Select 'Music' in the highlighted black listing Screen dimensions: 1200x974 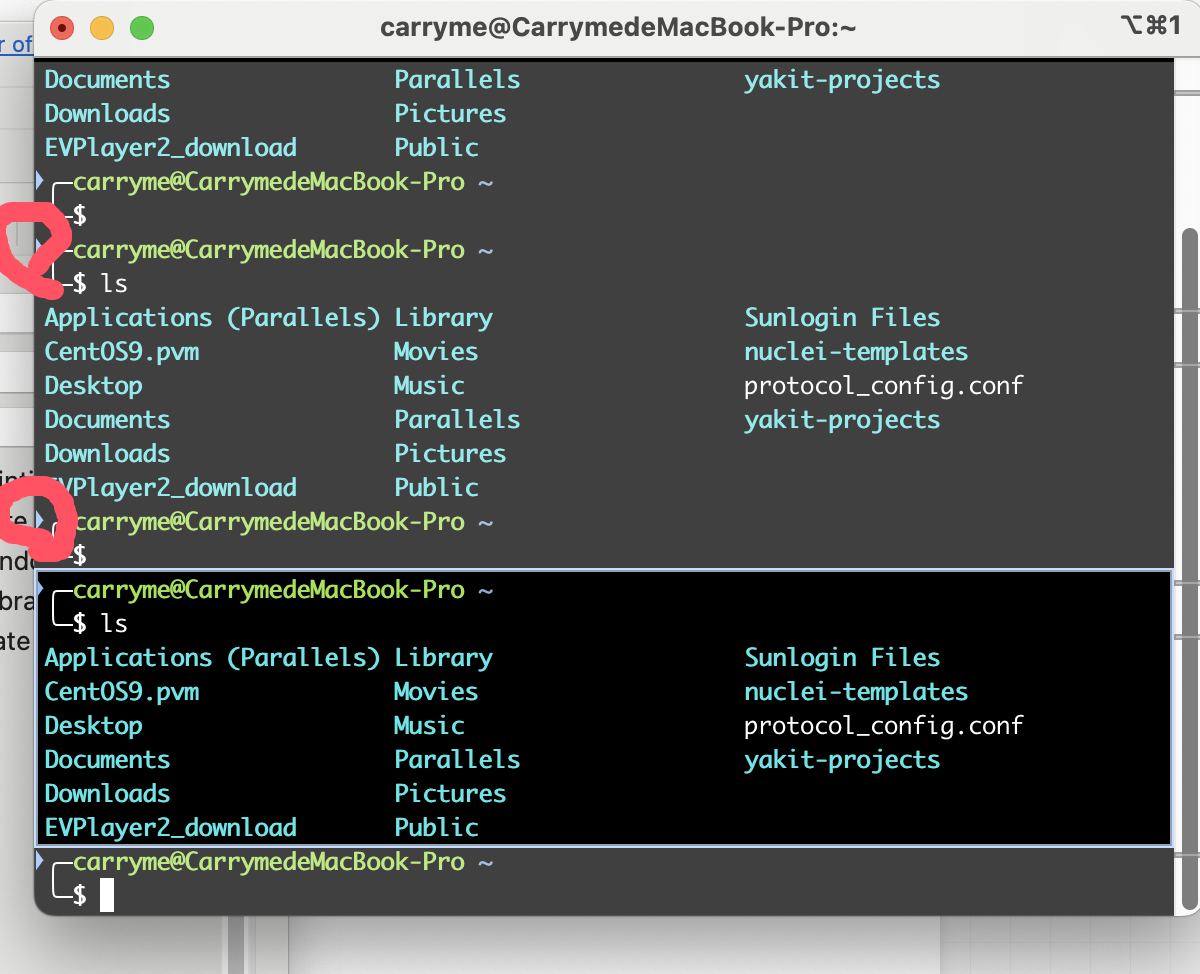[x=429, y=726]
